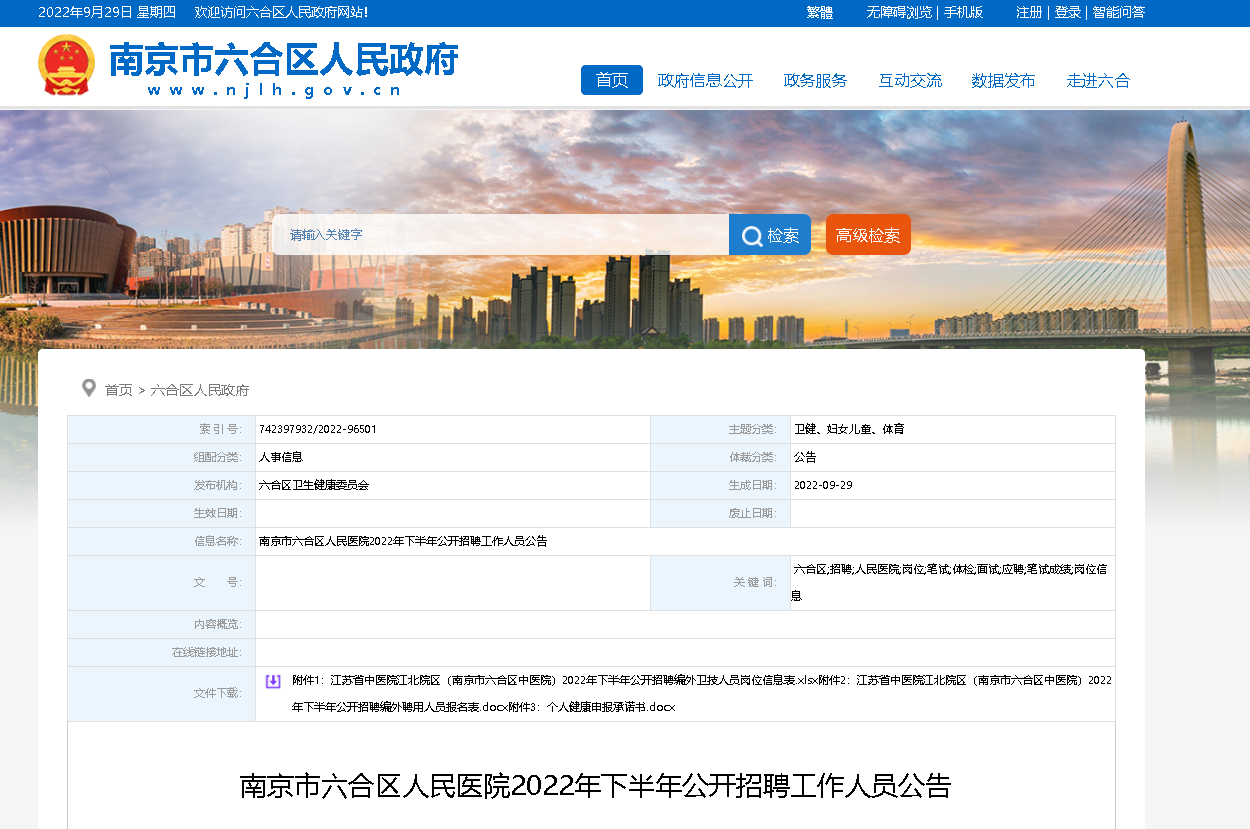Open the 互动交流 navigation item
Screen dimensions: 1250x829
(910, 81)
